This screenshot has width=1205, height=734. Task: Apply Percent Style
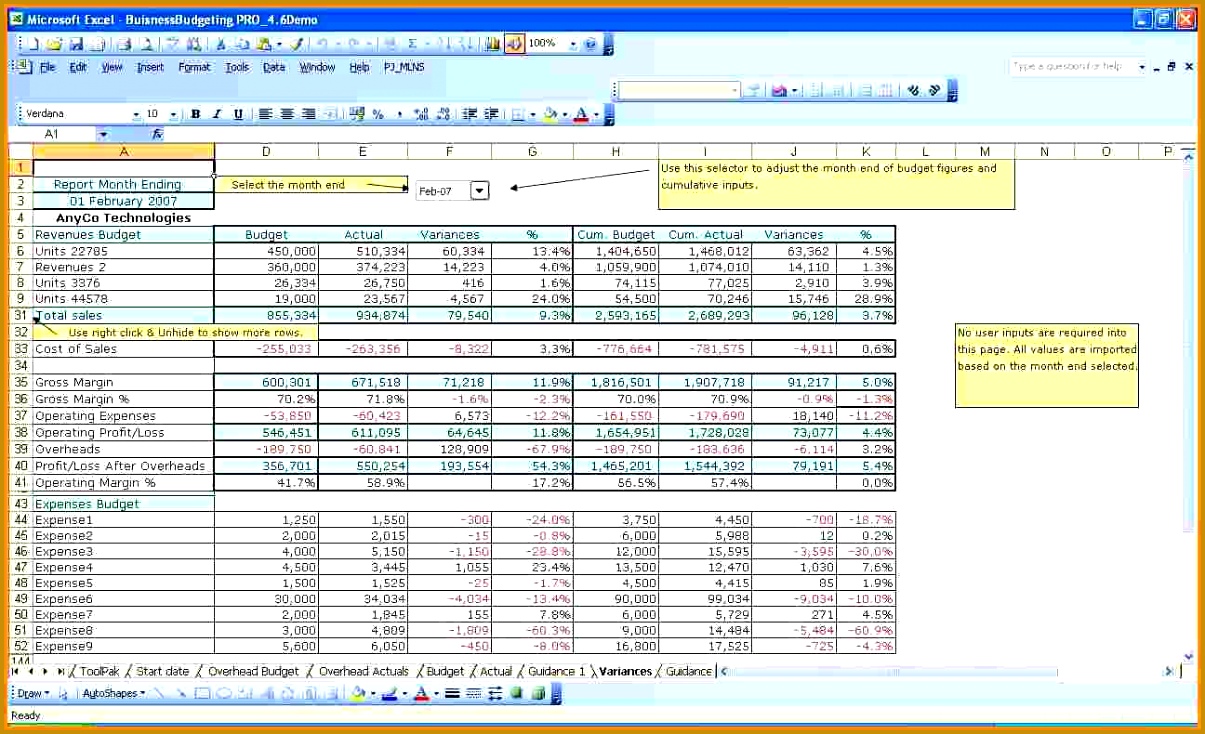pos(378,114)
